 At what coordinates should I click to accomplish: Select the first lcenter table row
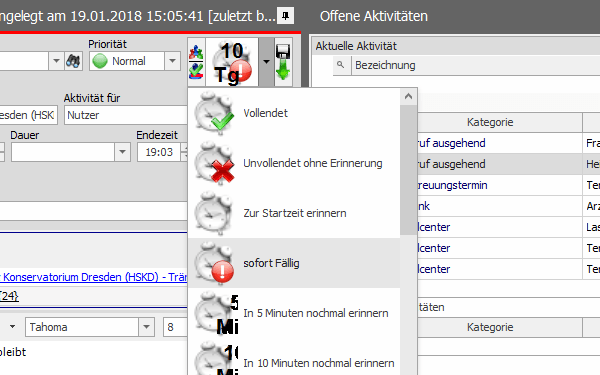pyautogui.click(x=509, y=227)
